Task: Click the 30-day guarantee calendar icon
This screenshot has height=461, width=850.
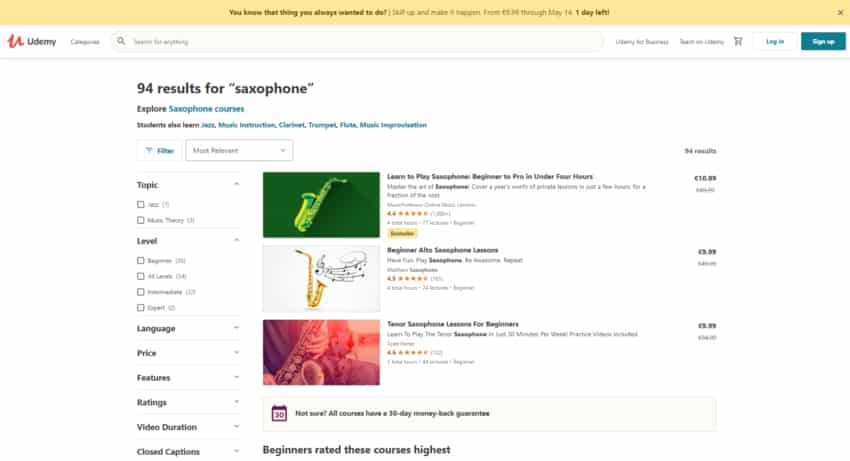Action: (x=279, y=413)
